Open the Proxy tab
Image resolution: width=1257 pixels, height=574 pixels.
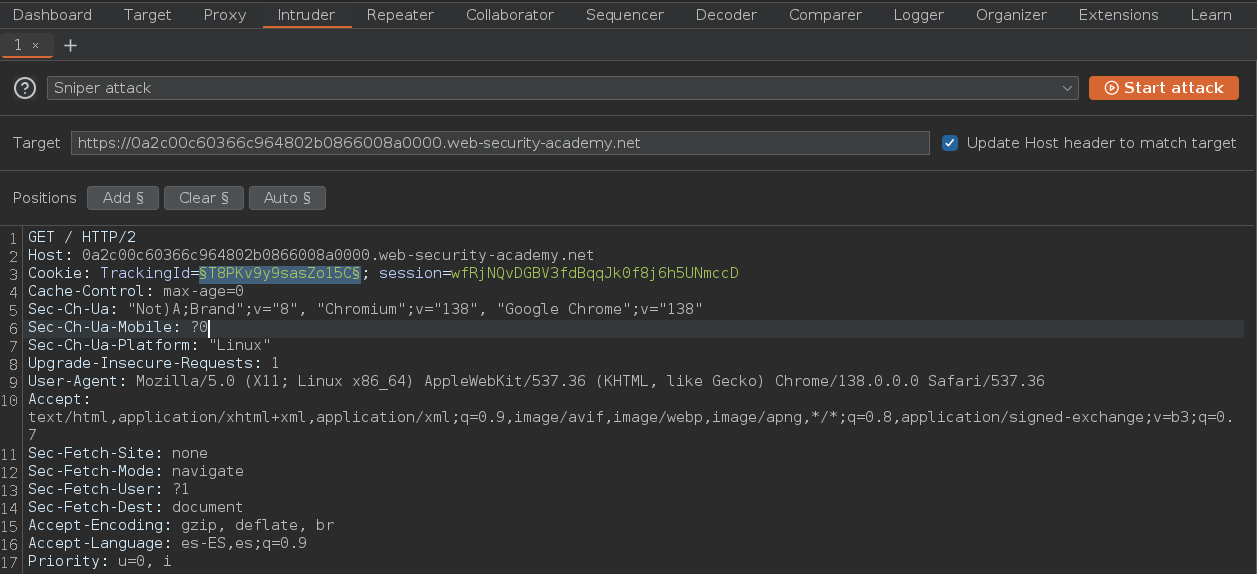[225, 15]
